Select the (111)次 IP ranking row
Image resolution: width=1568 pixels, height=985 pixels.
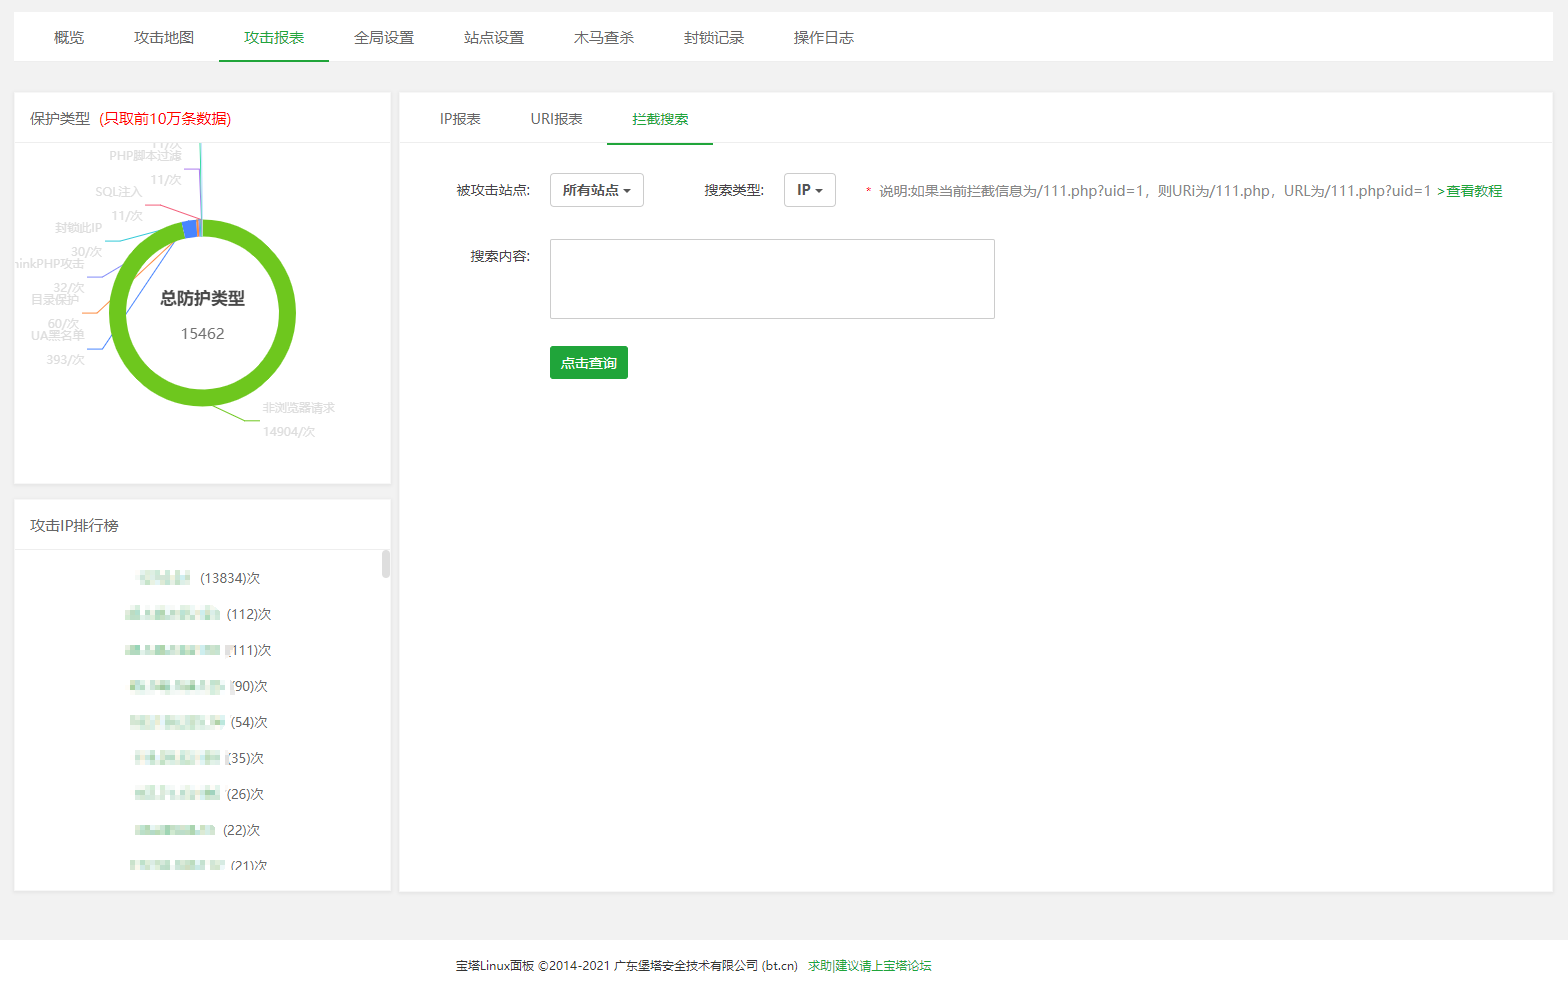coord(199,650)
